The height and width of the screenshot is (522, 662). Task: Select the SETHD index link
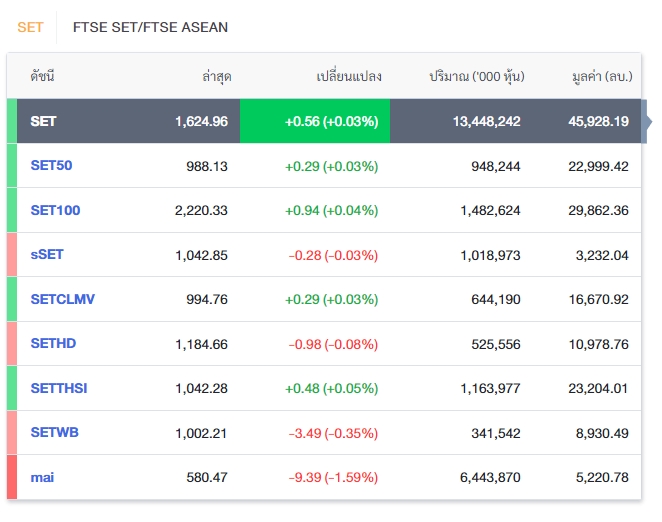(53, 344)
